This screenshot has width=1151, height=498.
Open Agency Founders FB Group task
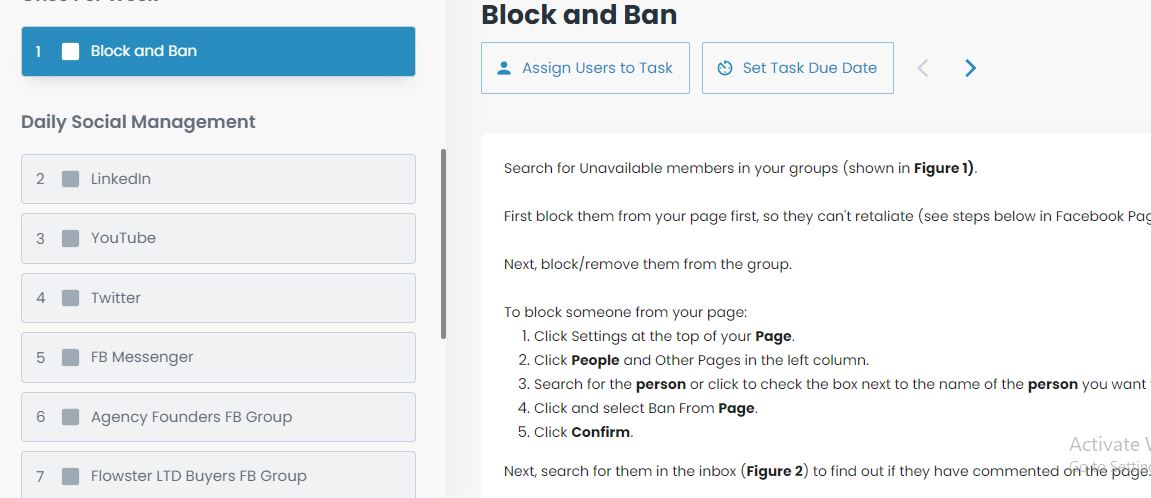(x=218, y=417)
